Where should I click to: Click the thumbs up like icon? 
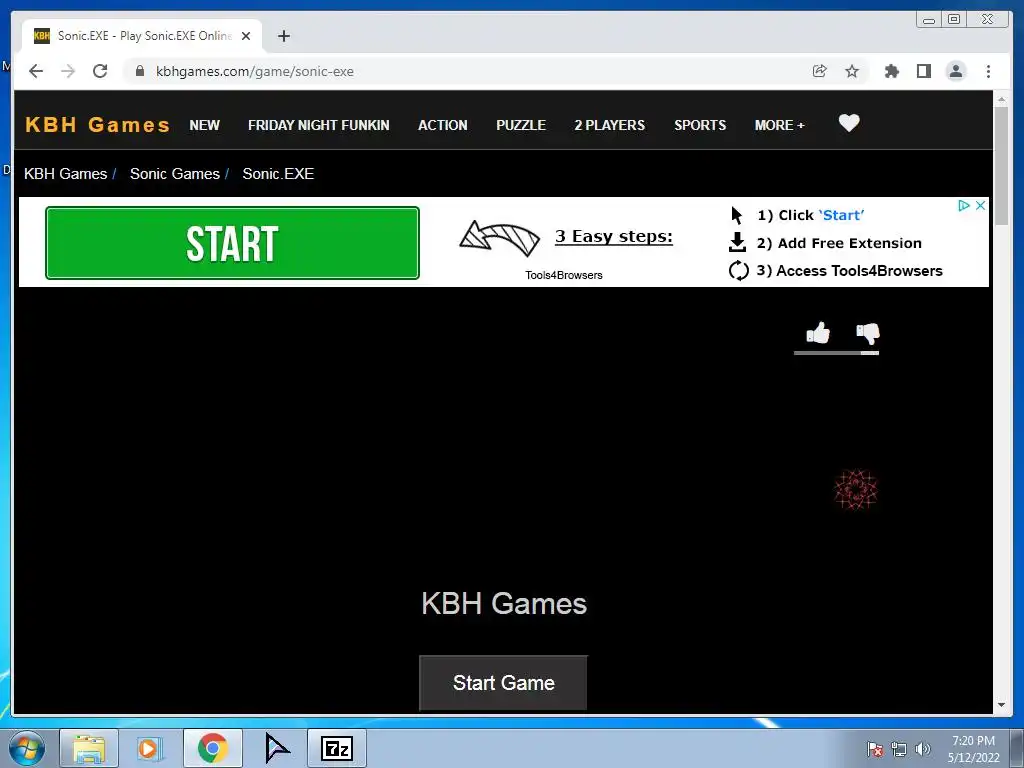point(818,333)
